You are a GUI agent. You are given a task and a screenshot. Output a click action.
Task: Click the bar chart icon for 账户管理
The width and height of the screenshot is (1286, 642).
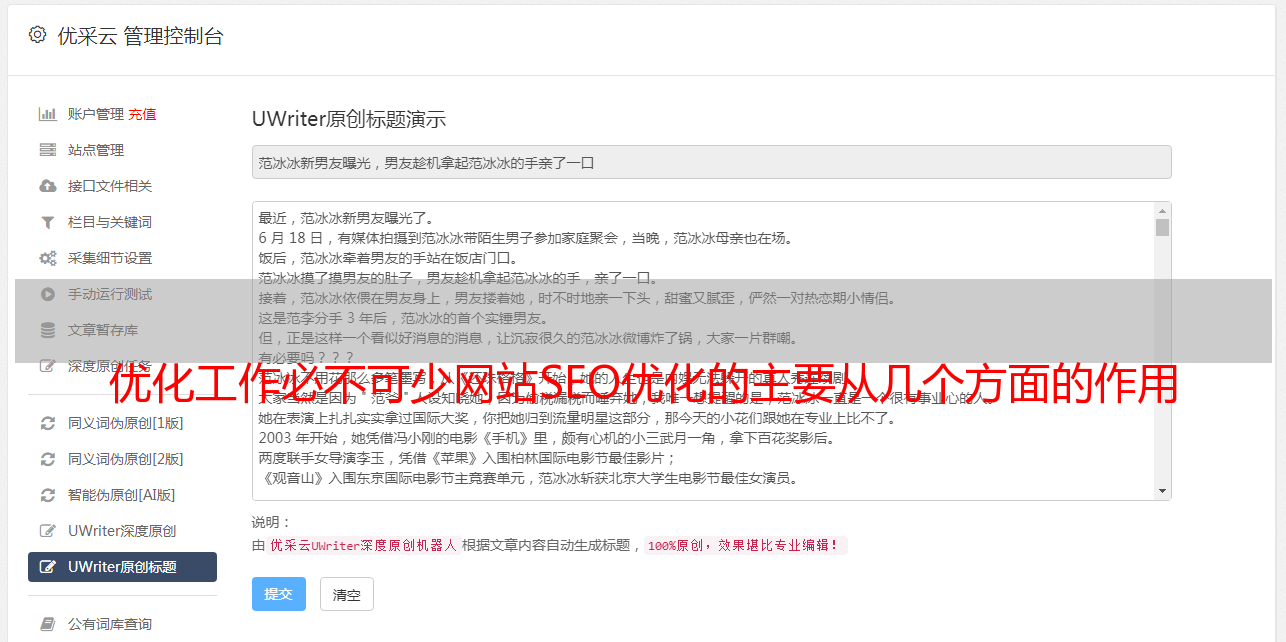coord(47,114)
